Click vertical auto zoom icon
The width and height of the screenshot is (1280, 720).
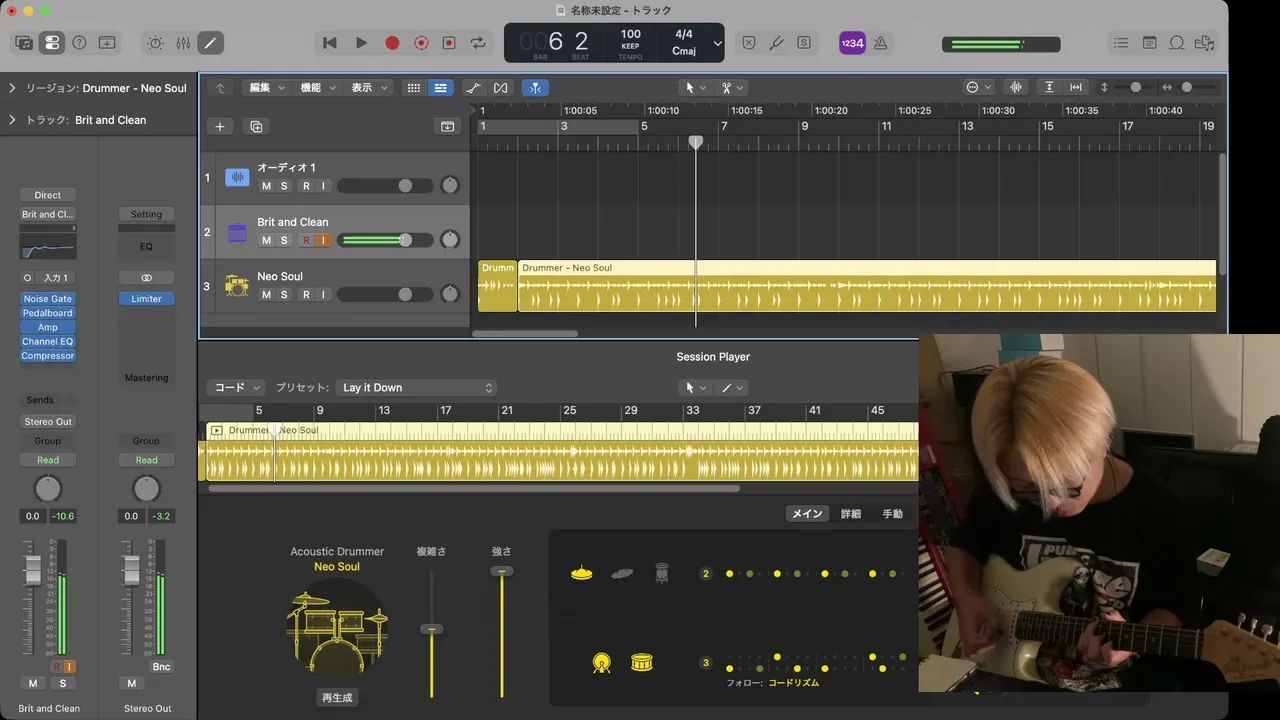pyautogui.click(x=1049, y=88)
